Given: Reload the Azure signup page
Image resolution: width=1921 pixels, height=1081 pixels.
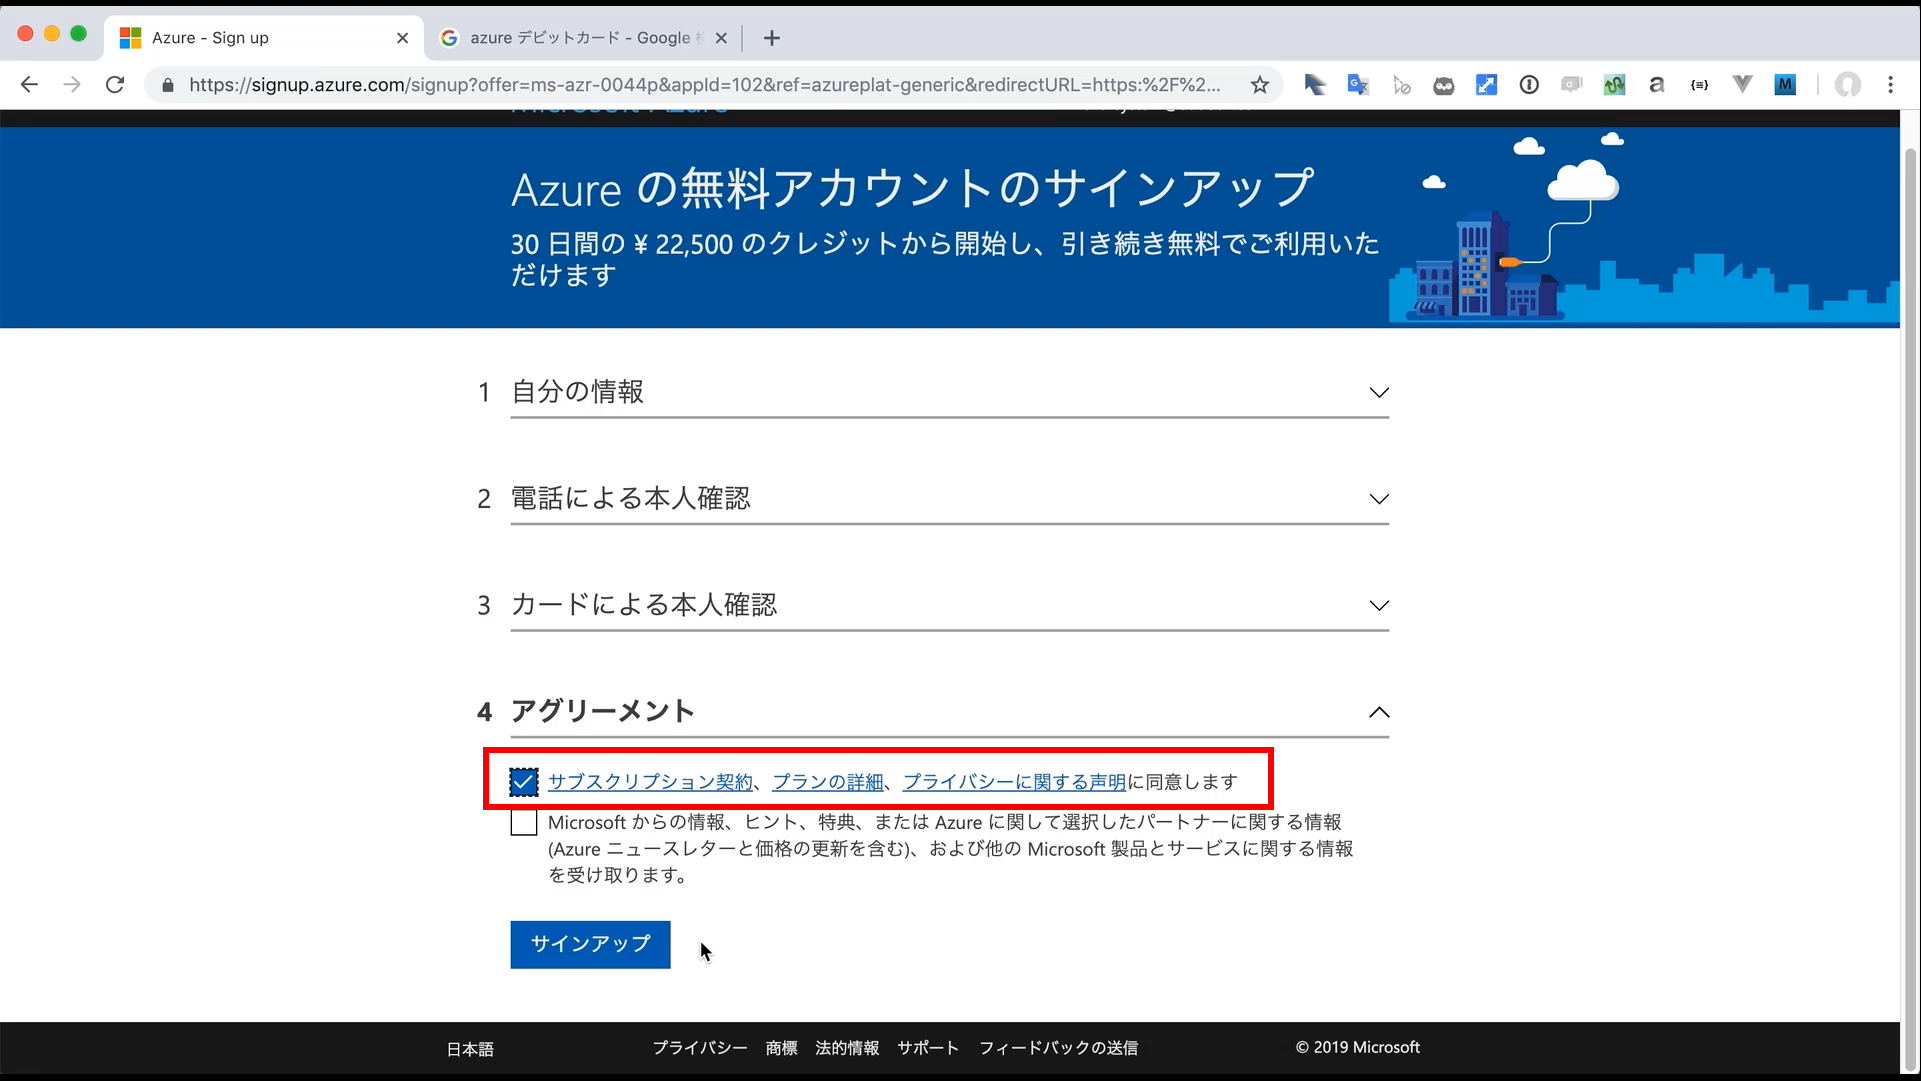Looking at the screenshot, I should coord(115,85).
